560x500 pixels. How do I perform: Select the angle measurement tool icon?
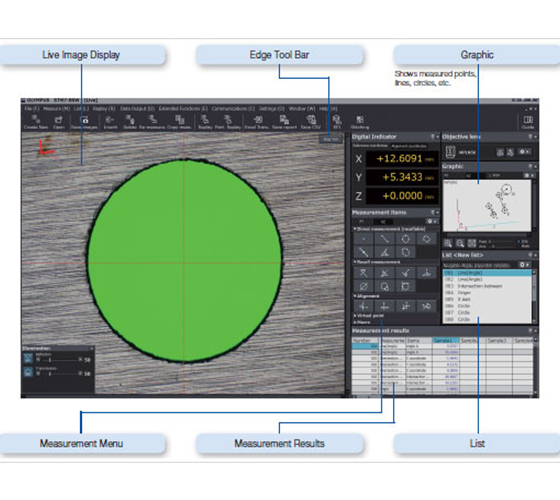click(x=384, y=252)
